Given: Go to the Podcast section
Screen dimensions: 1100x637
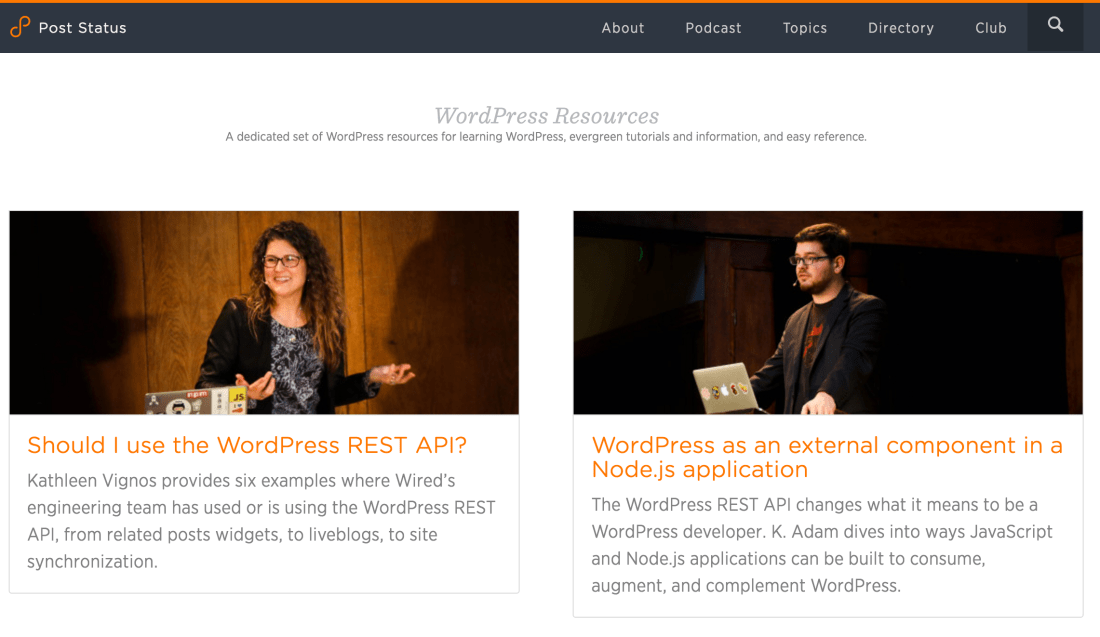Looking at the screenshot, I should tap(713, 28).
